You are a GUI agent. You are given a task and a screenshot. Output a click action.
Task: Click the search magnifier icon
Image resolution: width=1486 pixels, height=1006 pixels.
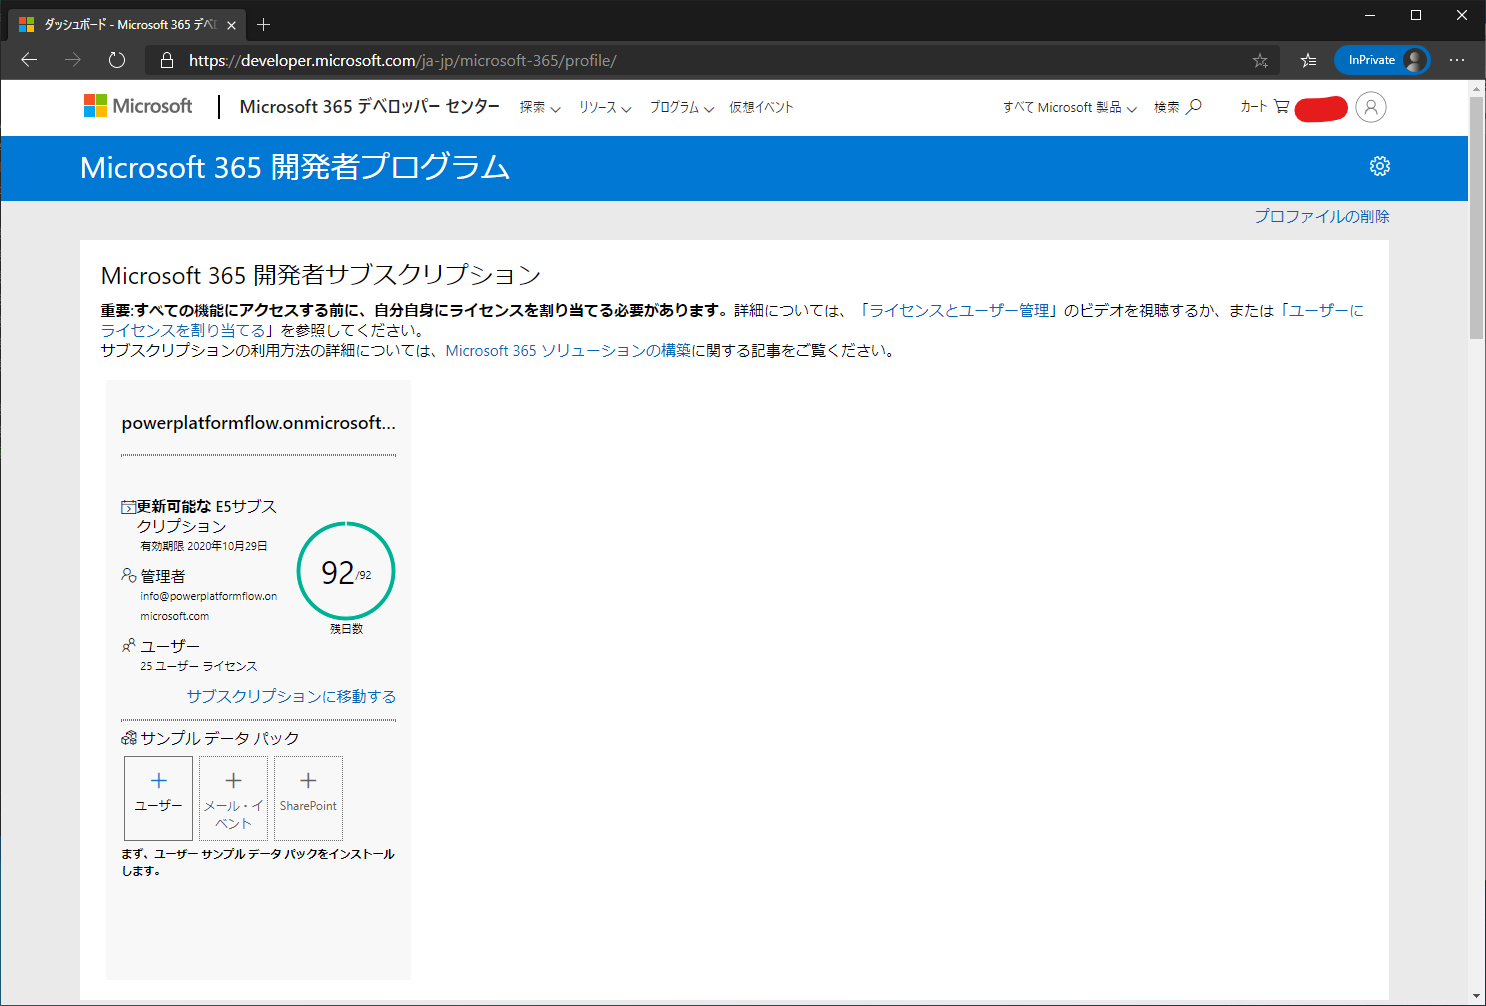tap(1193, 106)
